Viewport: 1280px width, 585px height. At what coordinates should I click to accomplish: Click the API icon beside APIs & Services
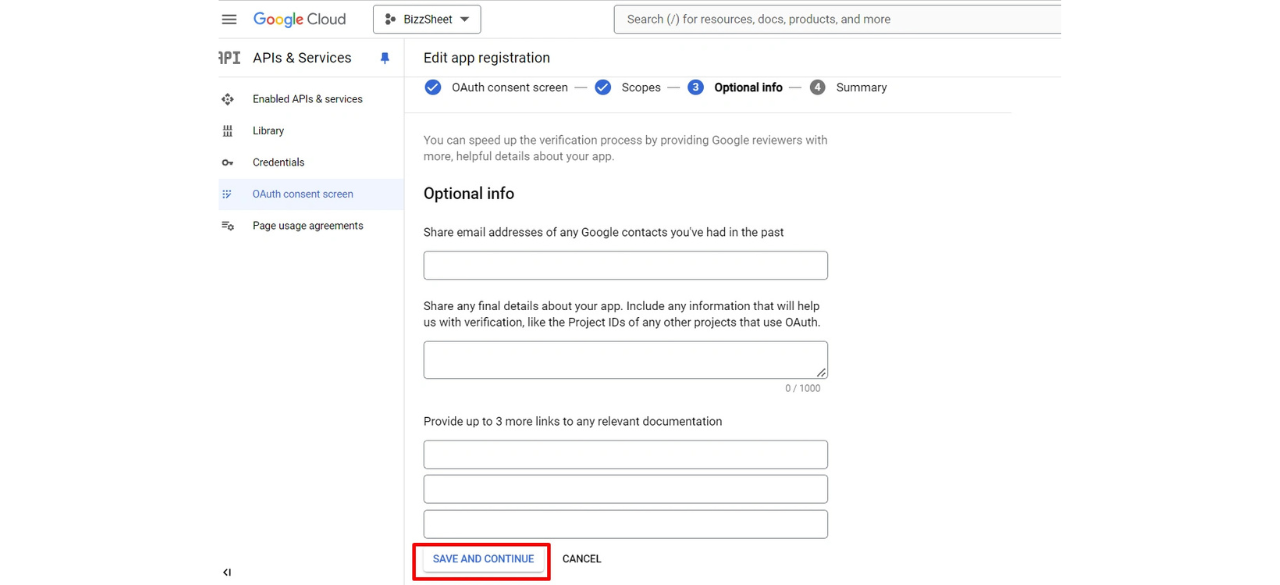229,58
